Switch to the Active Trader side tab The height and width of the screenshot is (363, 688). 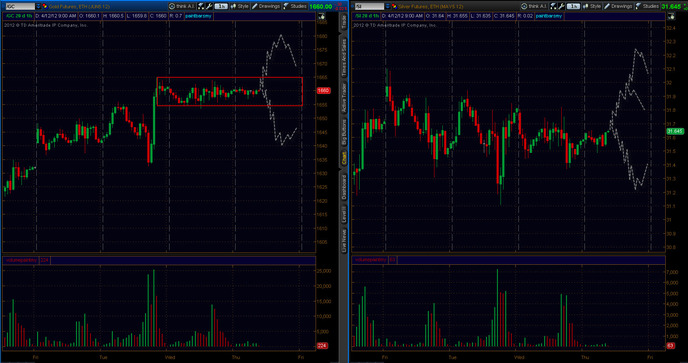click(344, 97)
